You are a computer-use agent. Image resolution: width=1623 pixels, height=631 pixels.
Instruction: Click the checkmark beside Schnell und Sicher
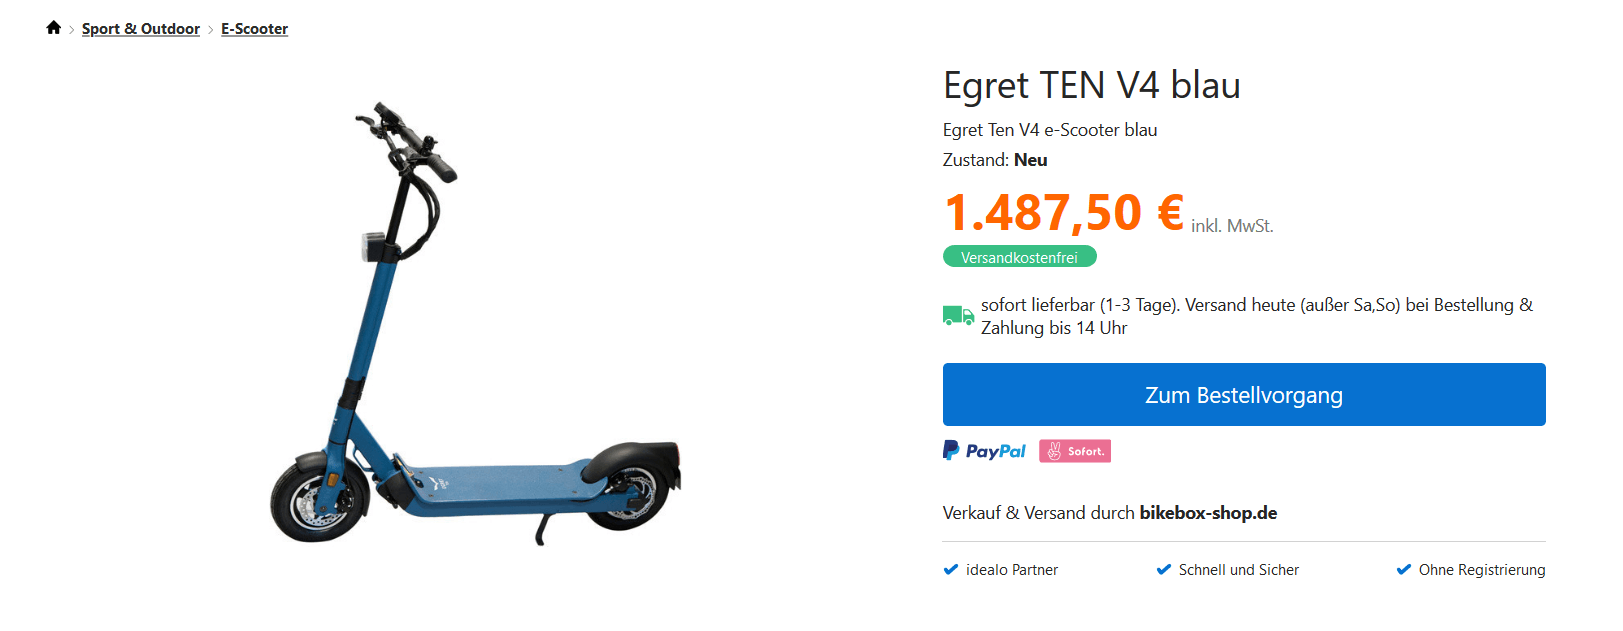pos(1163,570)
